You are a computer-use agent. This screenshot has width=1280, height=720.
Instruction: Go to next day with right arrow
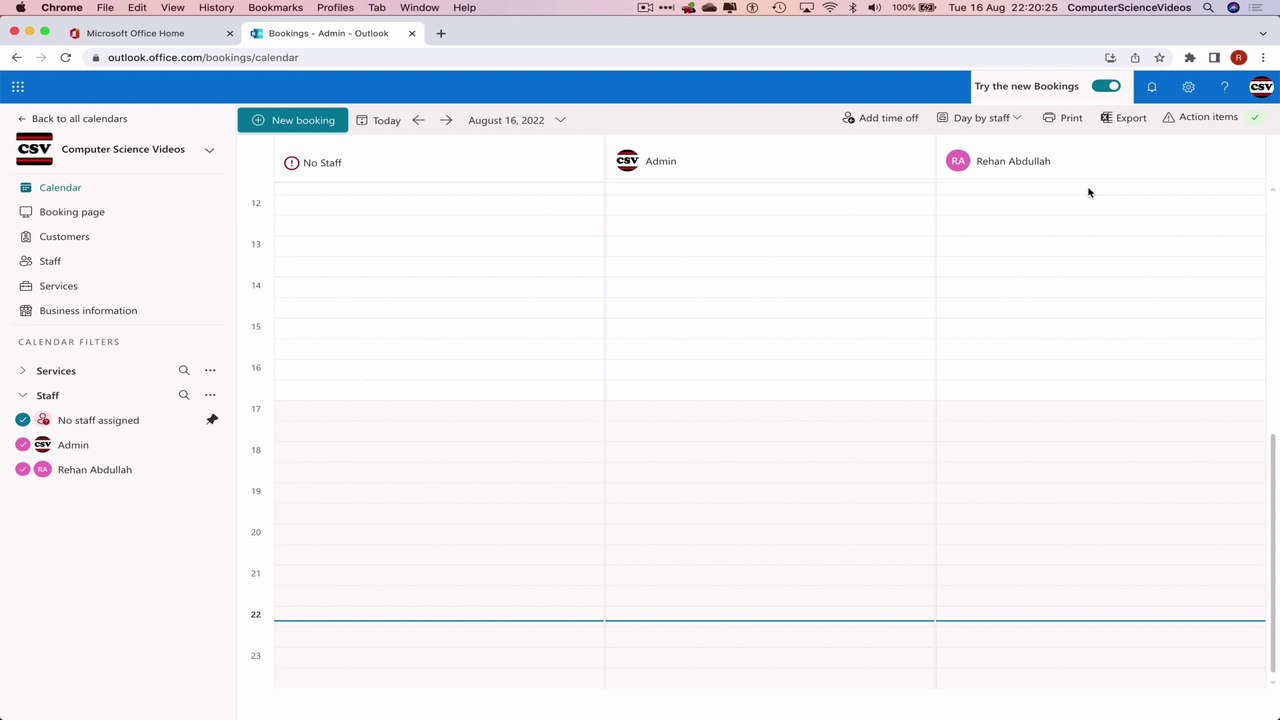446,120
